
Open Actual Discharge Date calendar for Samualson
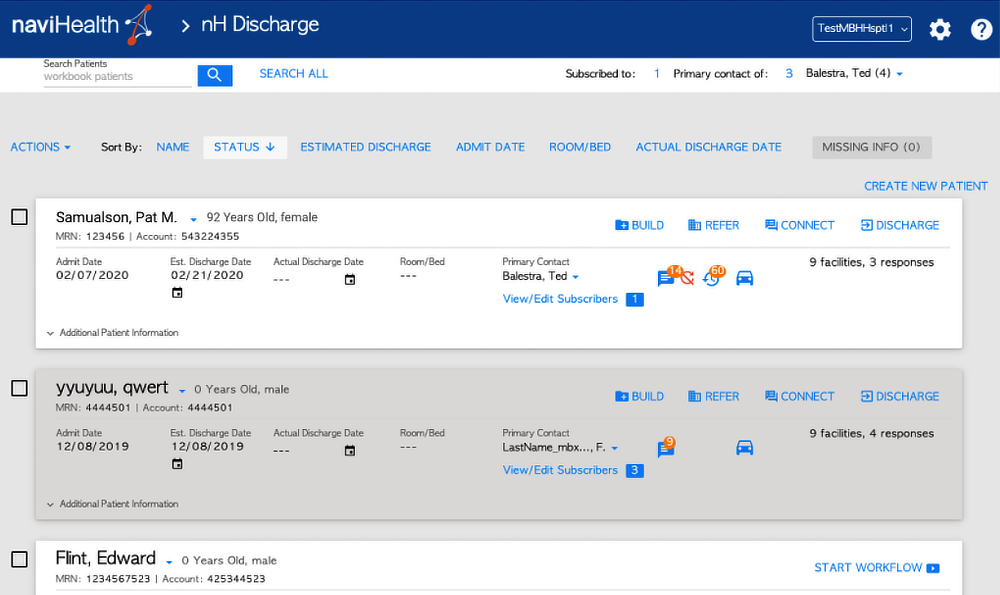(349, 279)
